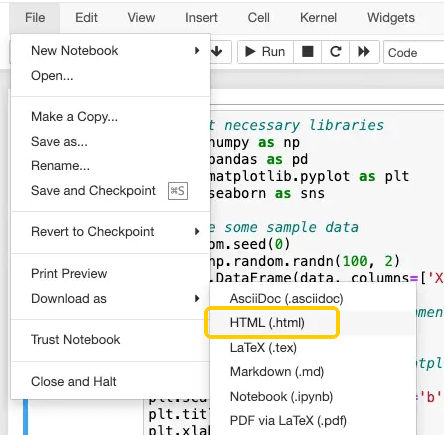The width and height of the screenshot is (444, 435).
Task: Select Make a Copy...
Action: pyautogui.click(x=110, y=117)
